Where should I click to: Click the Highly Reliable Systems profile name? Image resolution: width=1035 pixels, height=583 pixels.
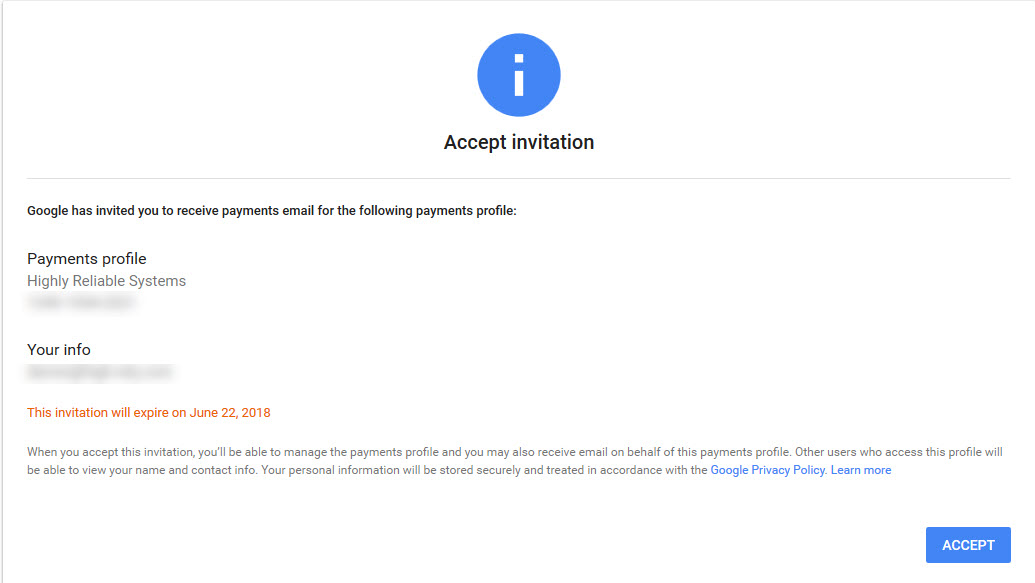(106, 281)
